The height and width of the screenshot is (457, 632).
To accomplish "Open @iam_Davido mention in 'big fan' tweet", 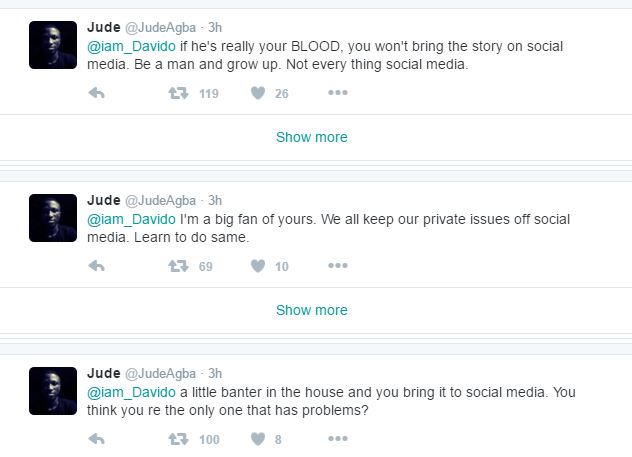I will [132, 219].
